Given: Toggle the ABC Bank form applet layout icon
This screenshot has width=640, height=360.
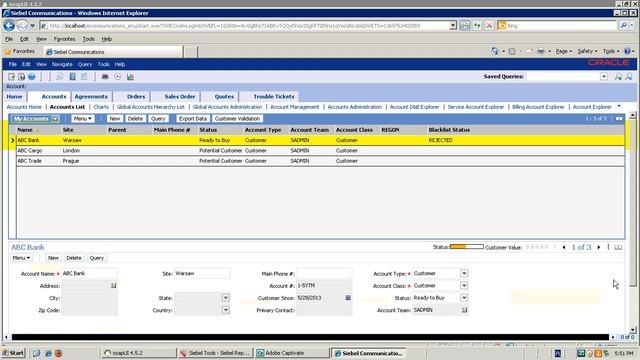Looking at the screenshot, I should coord(618,247).
